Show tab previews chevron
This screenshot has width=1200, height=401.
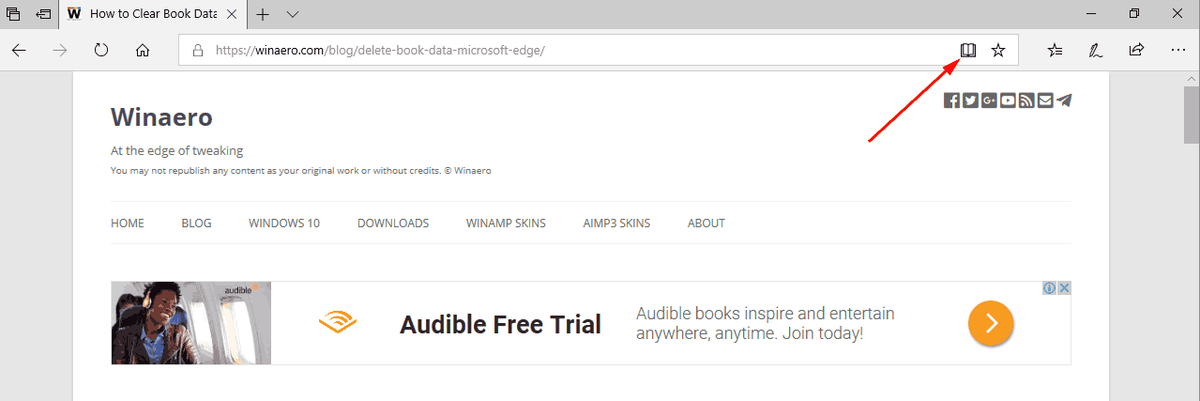[x=293, y=15]
